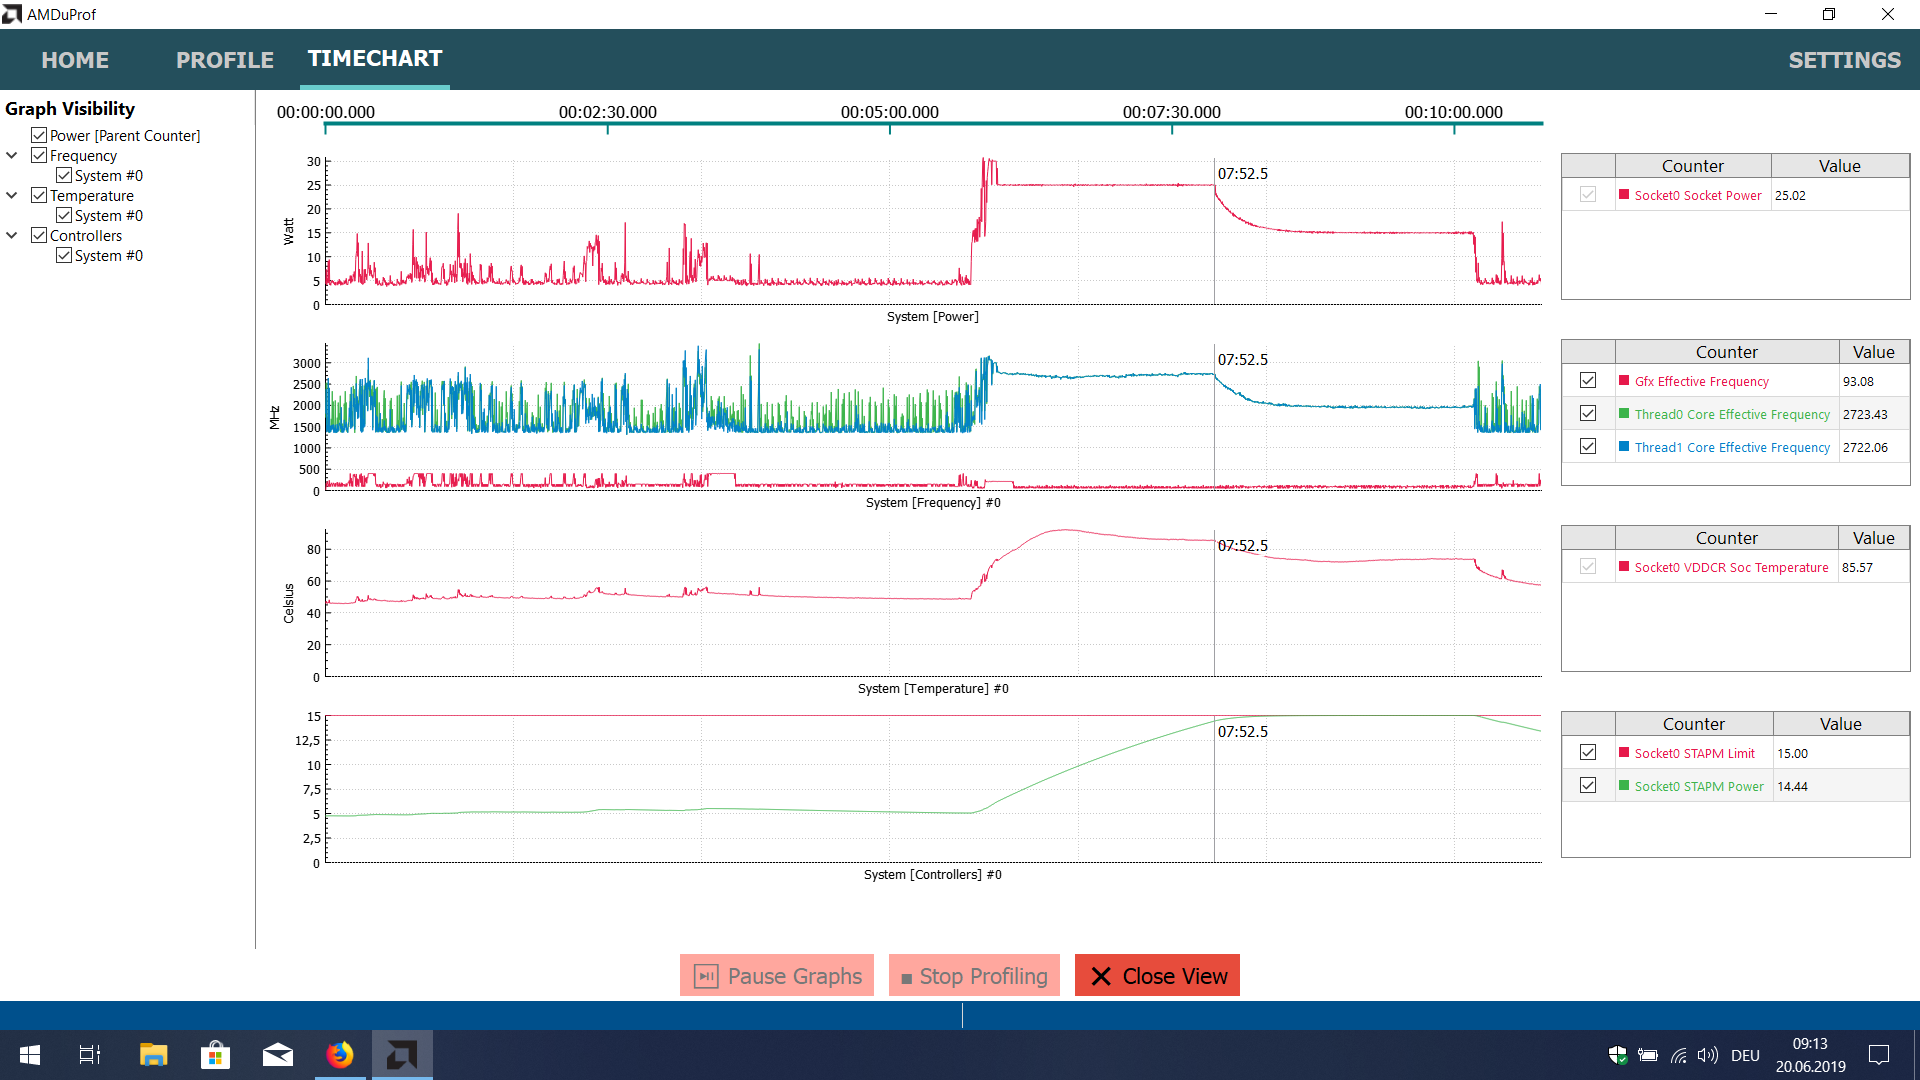This screenshot has width=1920, height=1080.
Task: Click the AMDuProf taskbar icon
Action: (402, 1055)
